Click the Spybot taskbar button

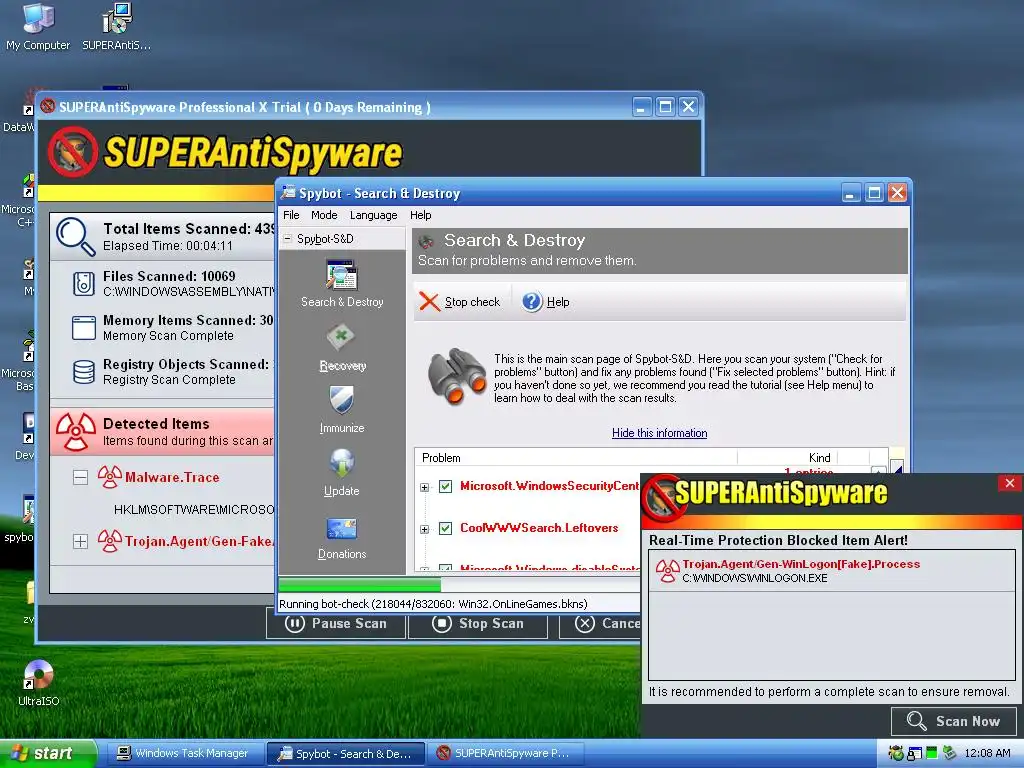[345, 754]
